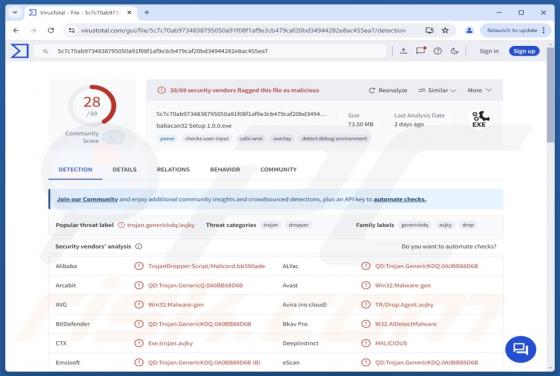Viewport: 560px width, 376px height.
Task: Expand the More dropdown
Action: 479,90
